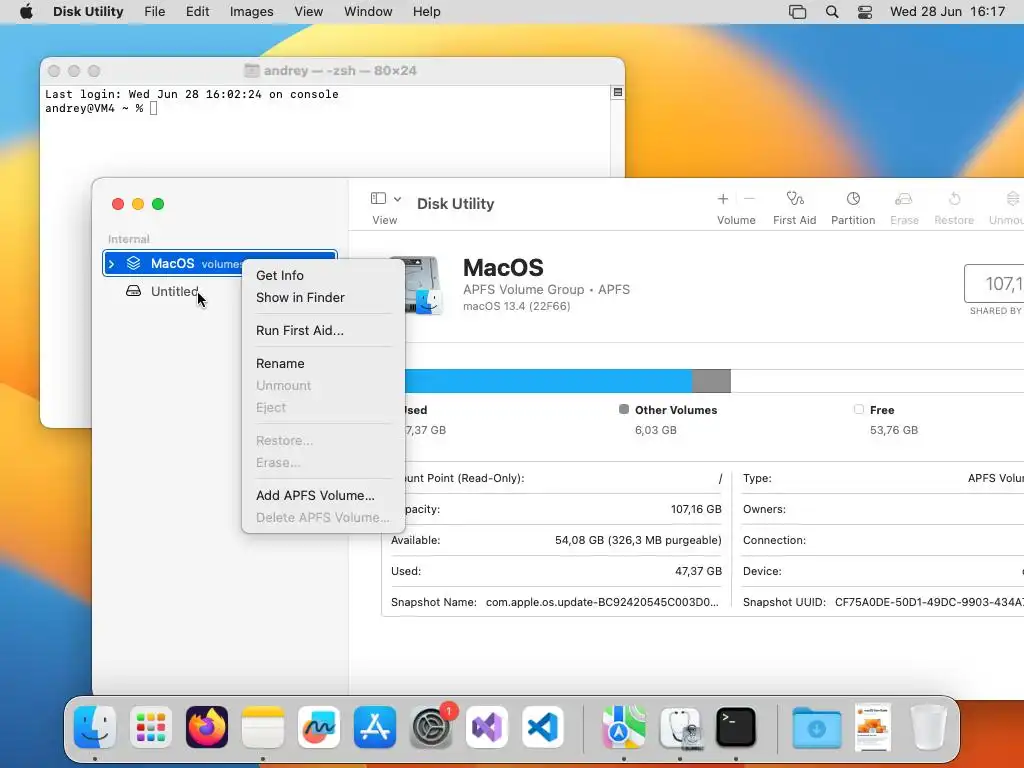Viewport: 1024px width, 768px height.
Task: Click the date and time in menu bar
Action: tap(947, 12)
